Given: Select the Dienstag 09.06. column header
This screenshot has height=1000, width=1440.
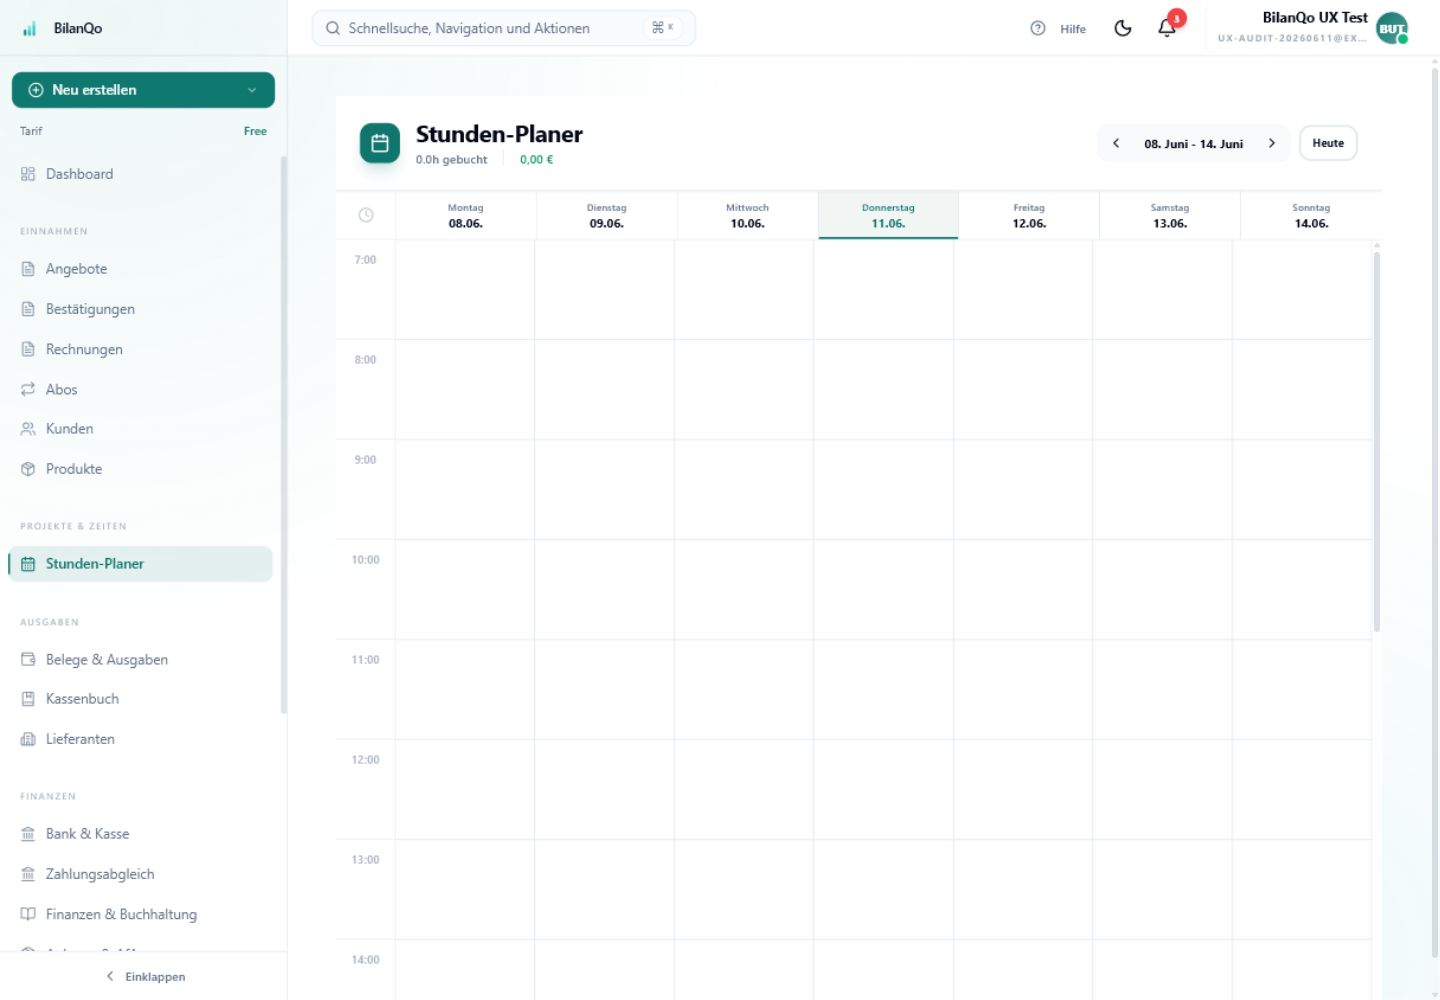Looking at the screenshot, I should coord(607,216).
